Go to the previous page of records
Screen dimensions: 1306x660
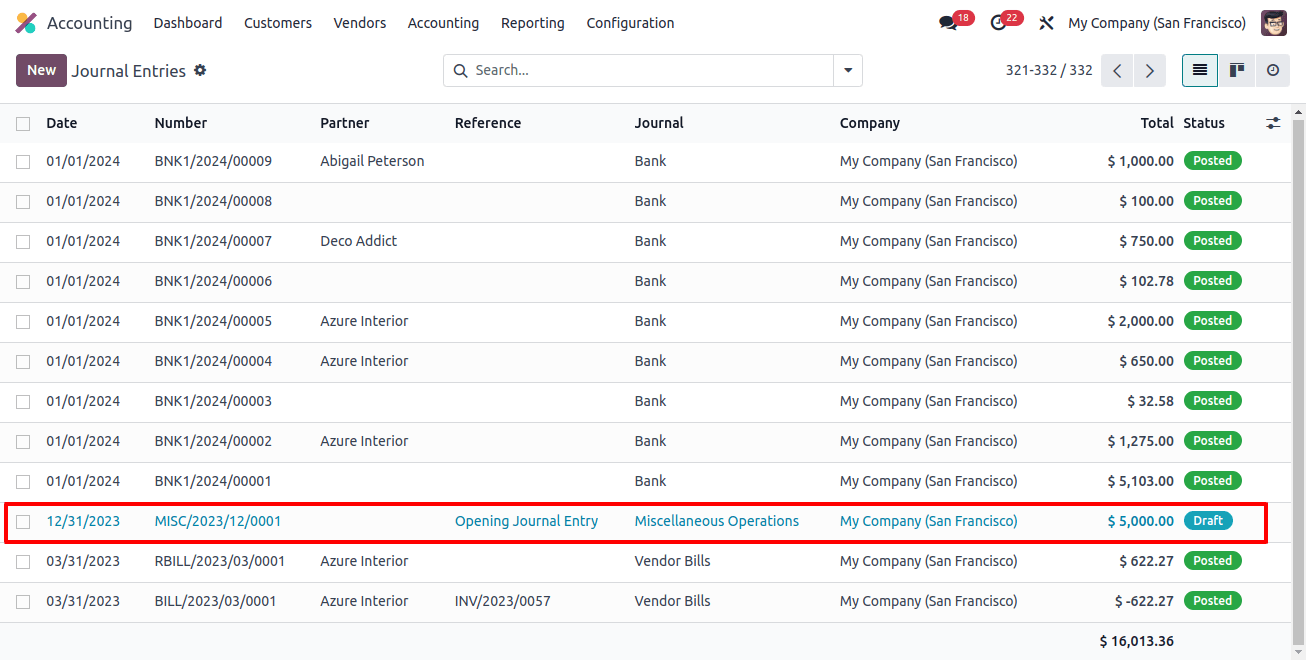[1117, 71]
